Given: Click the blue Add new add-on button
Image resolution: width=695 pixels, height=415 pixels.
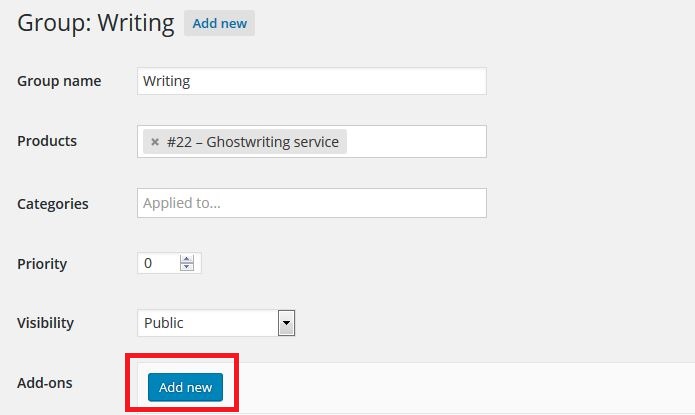Looking at the screenshot, I should click(185, 387).
